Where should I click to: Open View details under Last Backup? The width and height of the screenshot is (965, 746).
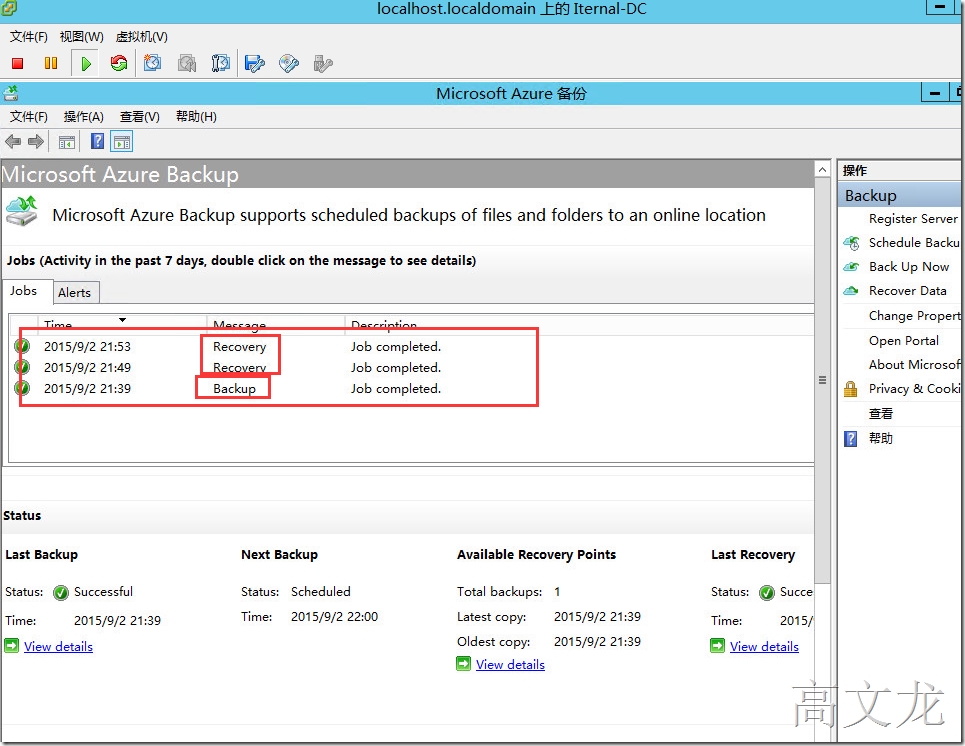tap(58, 646)
